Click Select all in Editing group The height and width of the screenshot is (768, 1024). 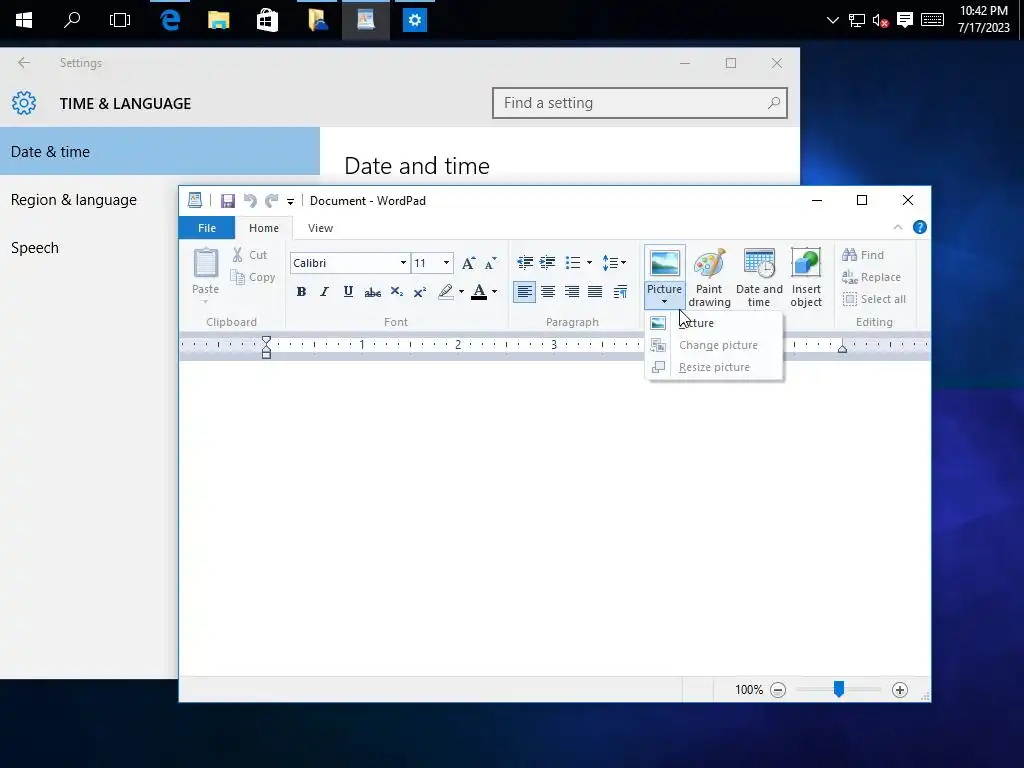coord(874,299)
